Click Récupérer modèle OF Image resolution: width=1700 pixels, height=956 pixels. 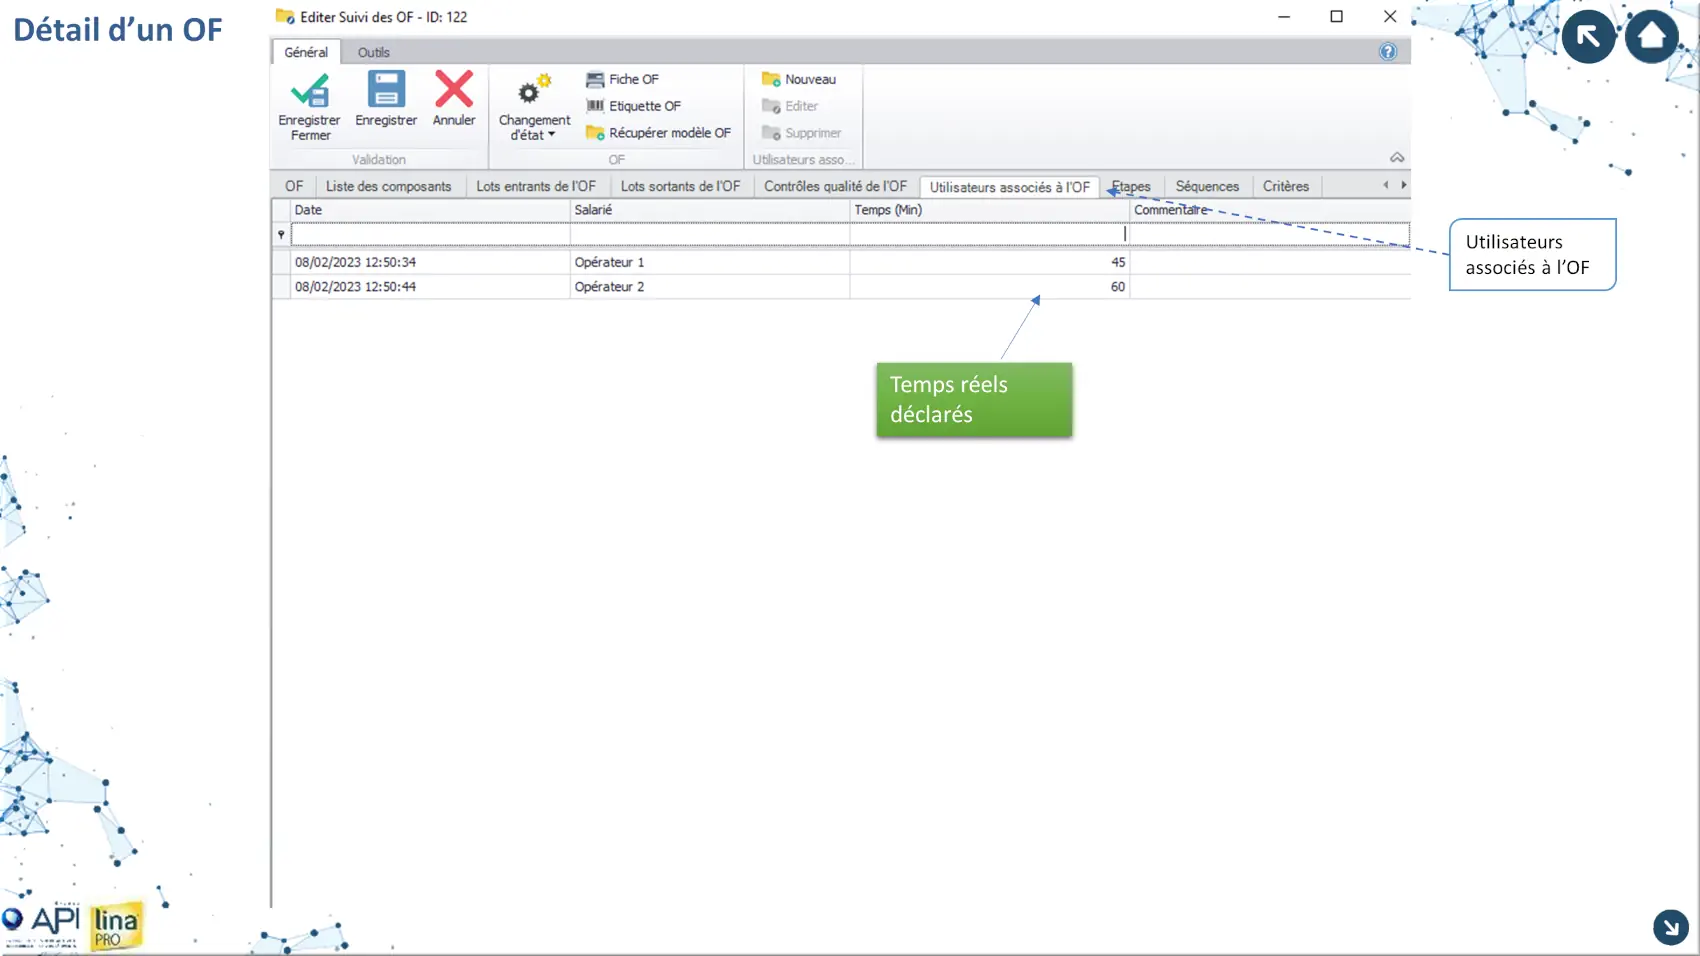click(x=659, y=133)
